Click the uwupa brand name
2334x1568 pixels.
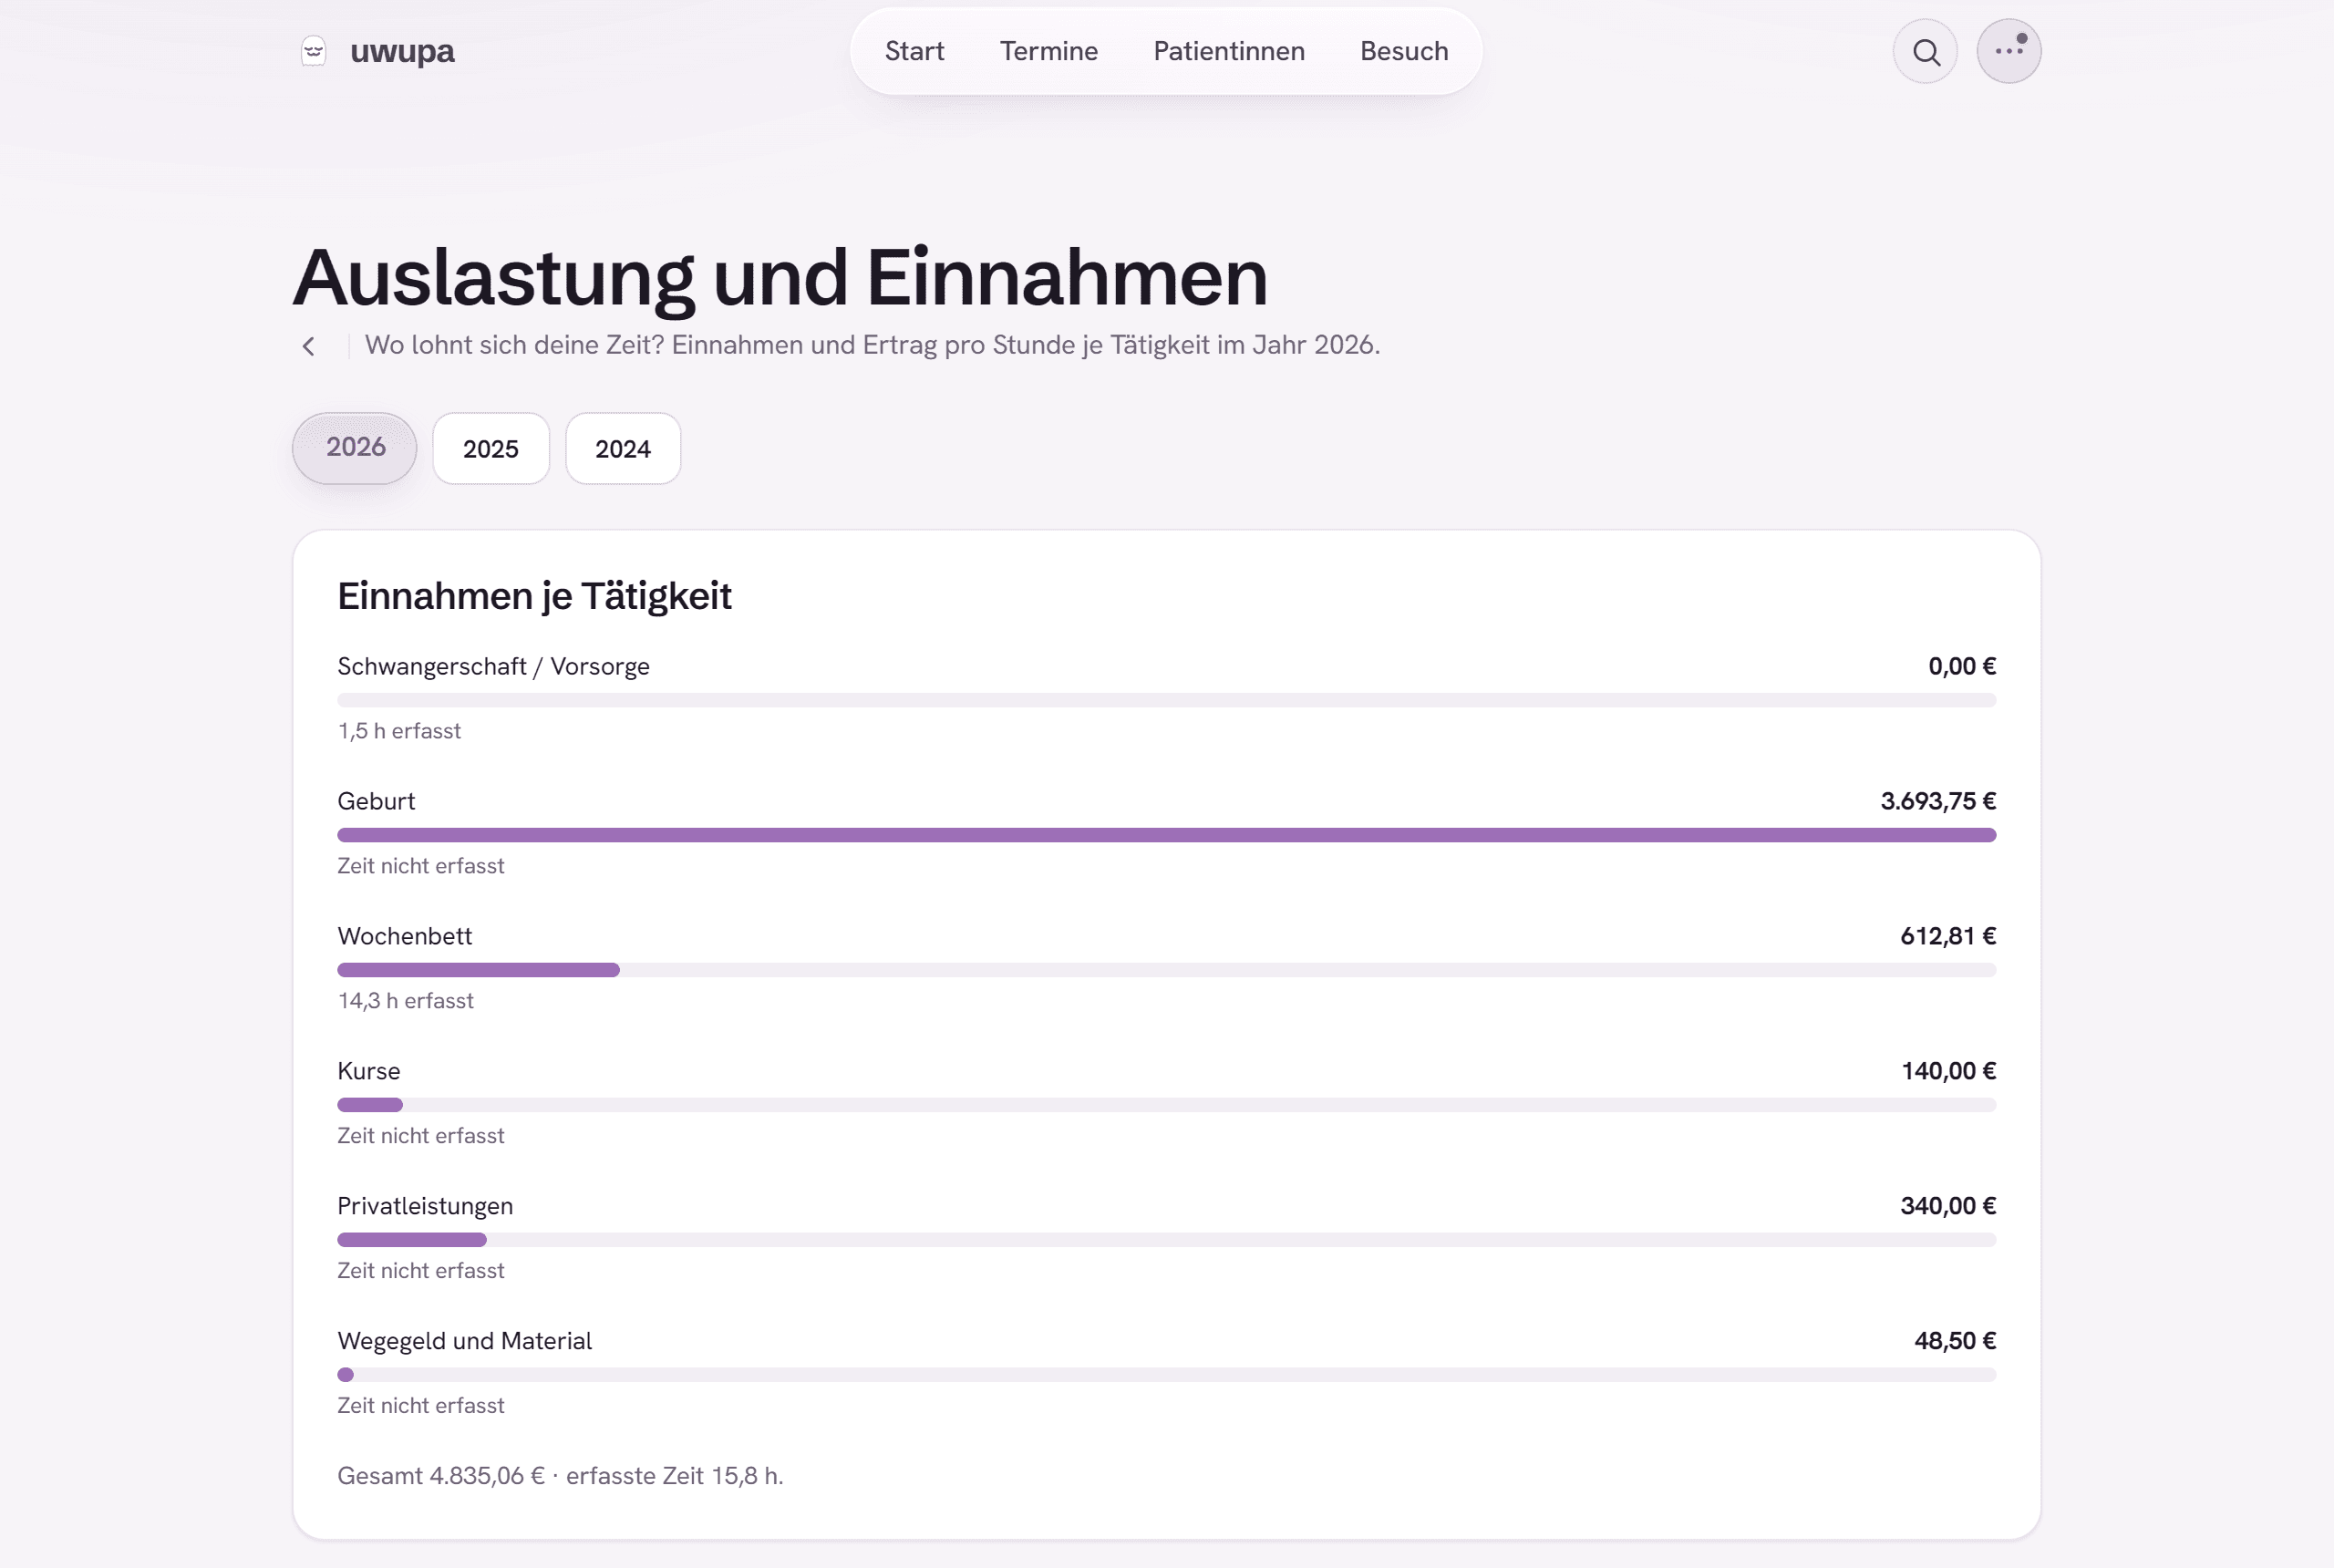tap(402, 51)
